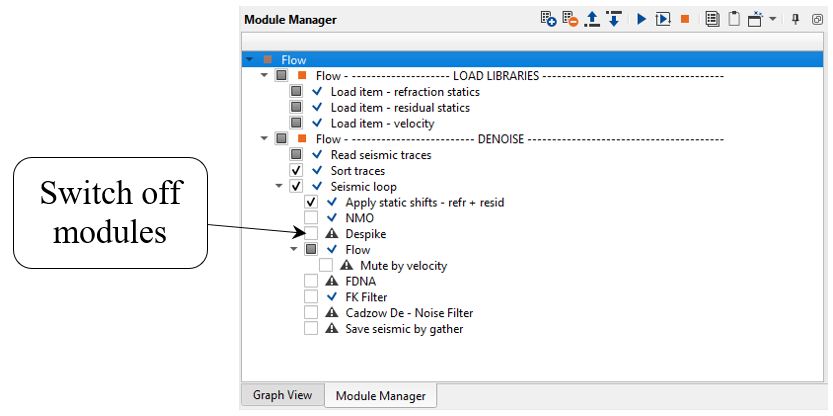Click the add module icon
Screen dimensions: 833x416
(548, 19)
